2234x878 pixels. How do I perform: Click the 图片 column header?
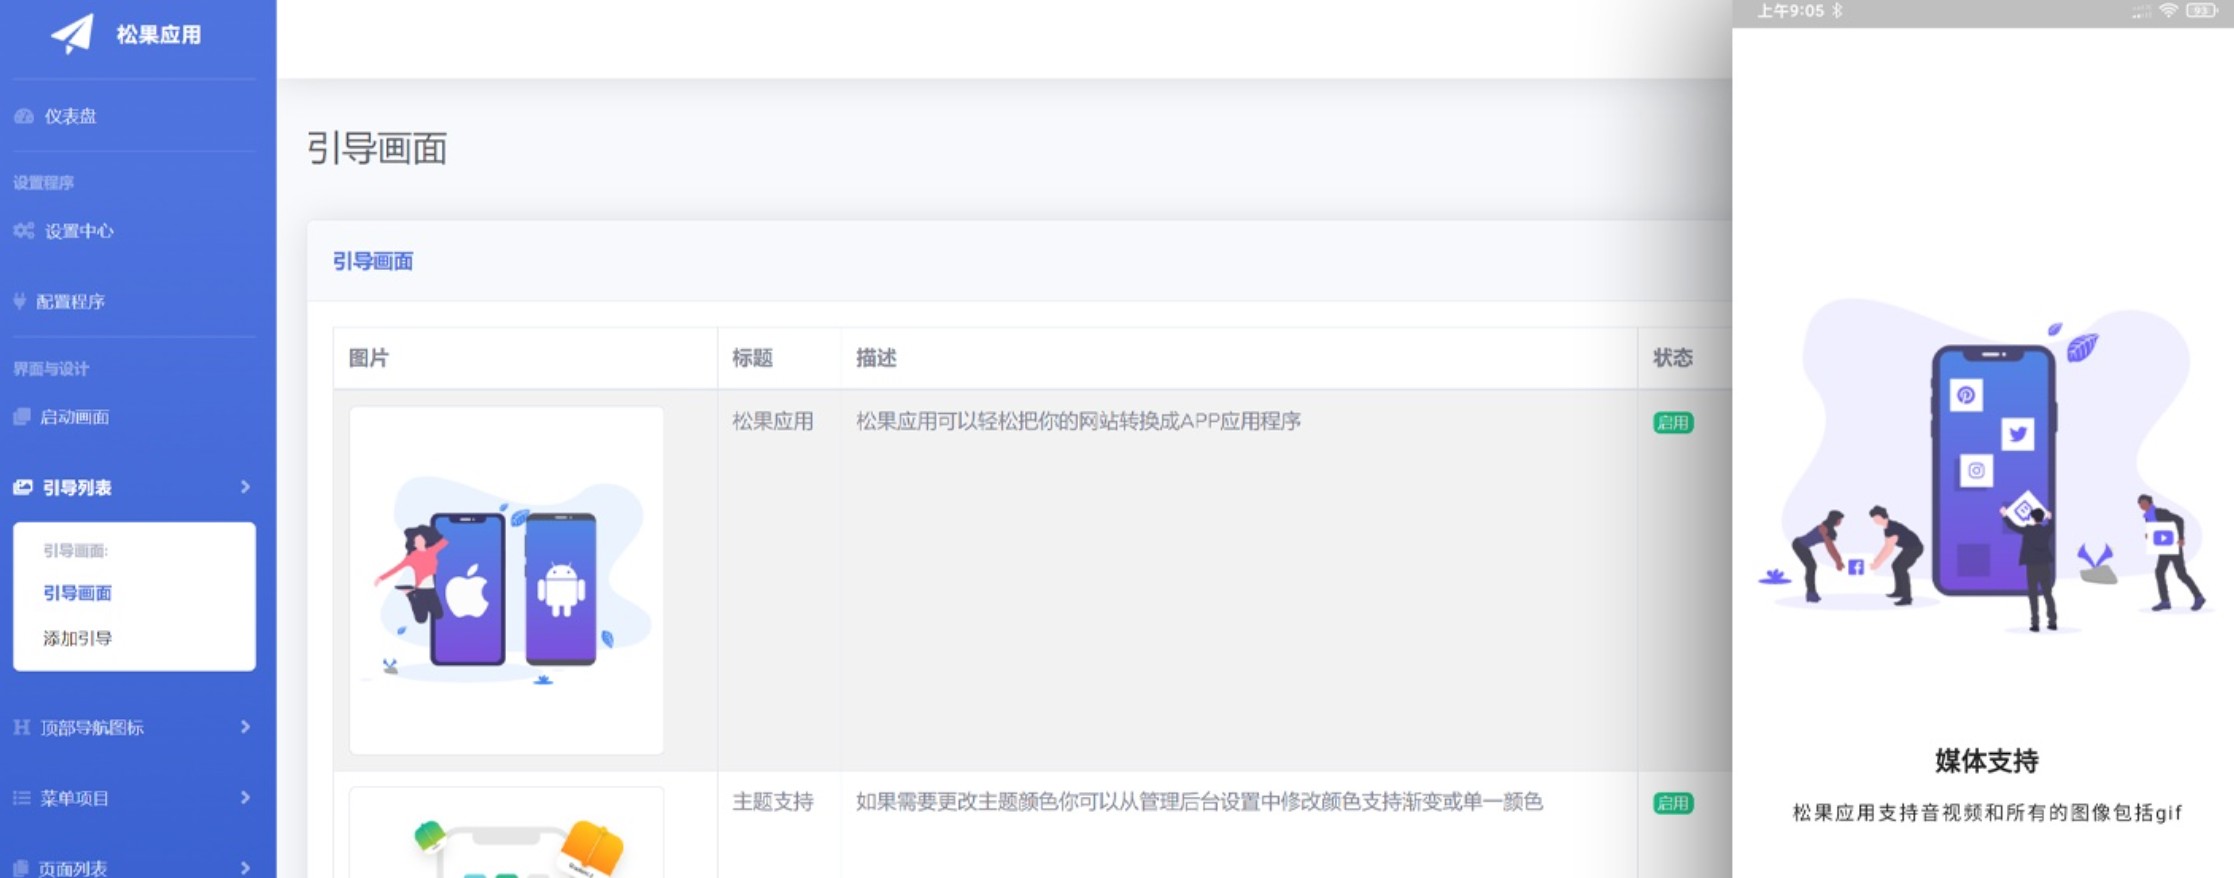tap(368, 358)
